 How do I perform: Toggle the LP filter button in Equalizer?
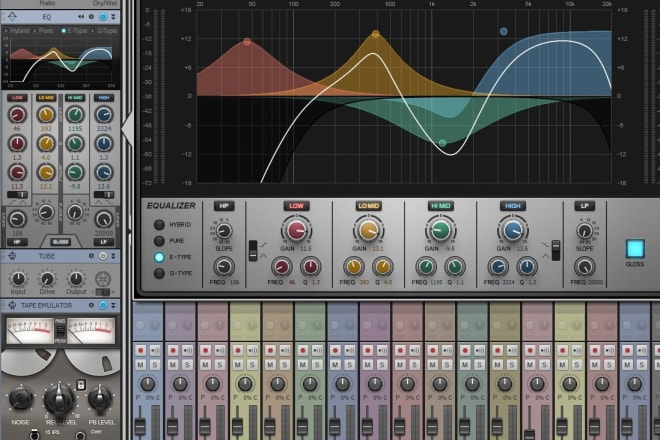585,206
